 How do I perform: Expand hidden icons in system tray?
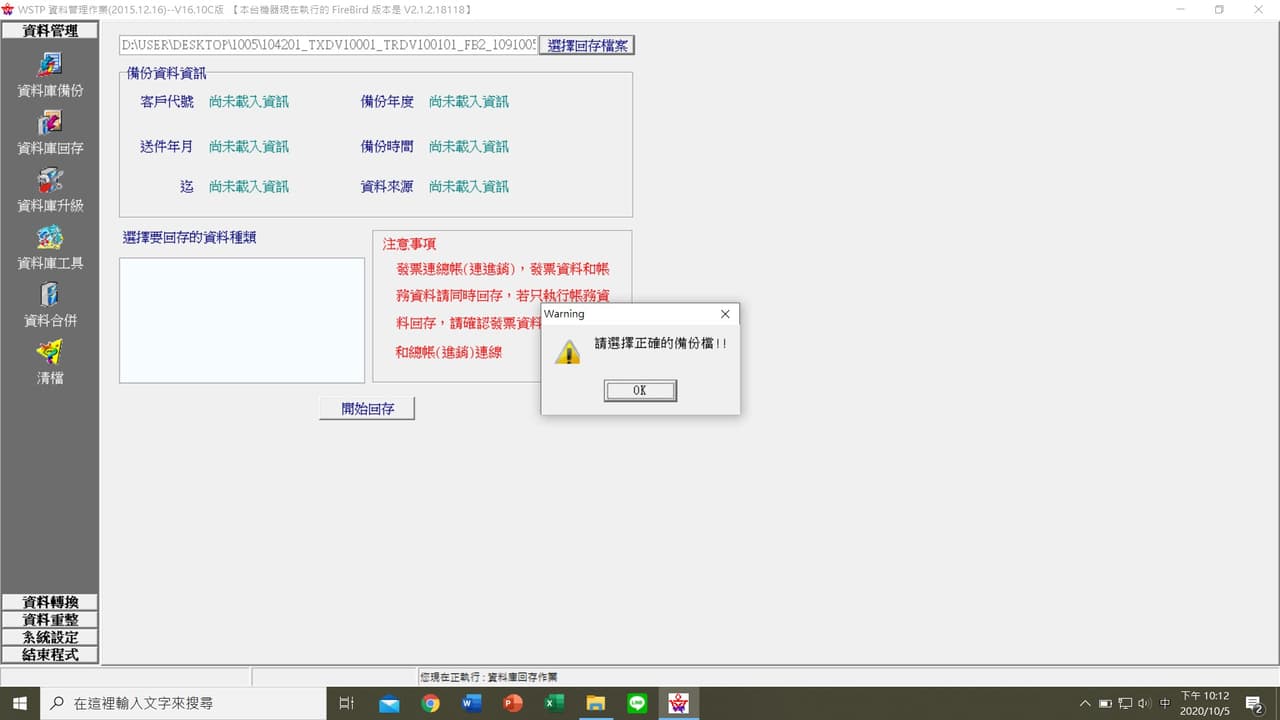click(1085, 703)
